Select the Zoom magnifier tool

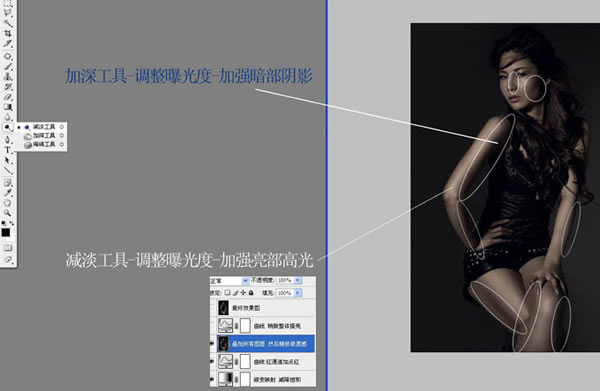pos(8,213)
